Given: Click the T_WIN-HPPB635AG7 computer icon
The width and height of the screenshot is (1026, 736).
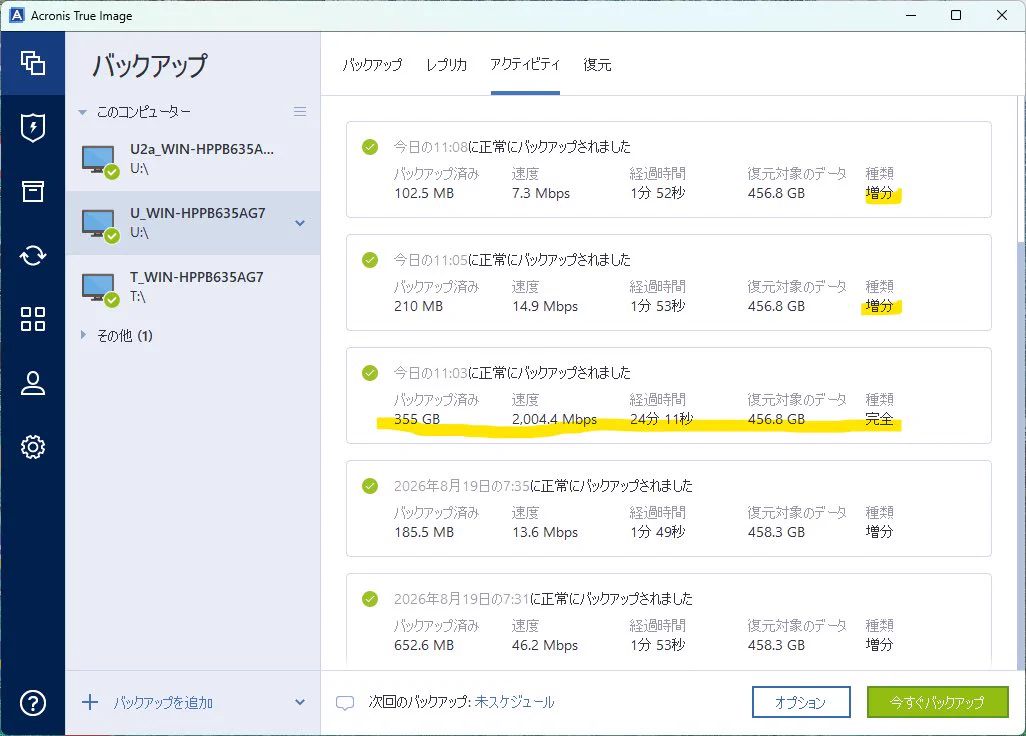Looking at the screenshot, I should click(100, 289).
